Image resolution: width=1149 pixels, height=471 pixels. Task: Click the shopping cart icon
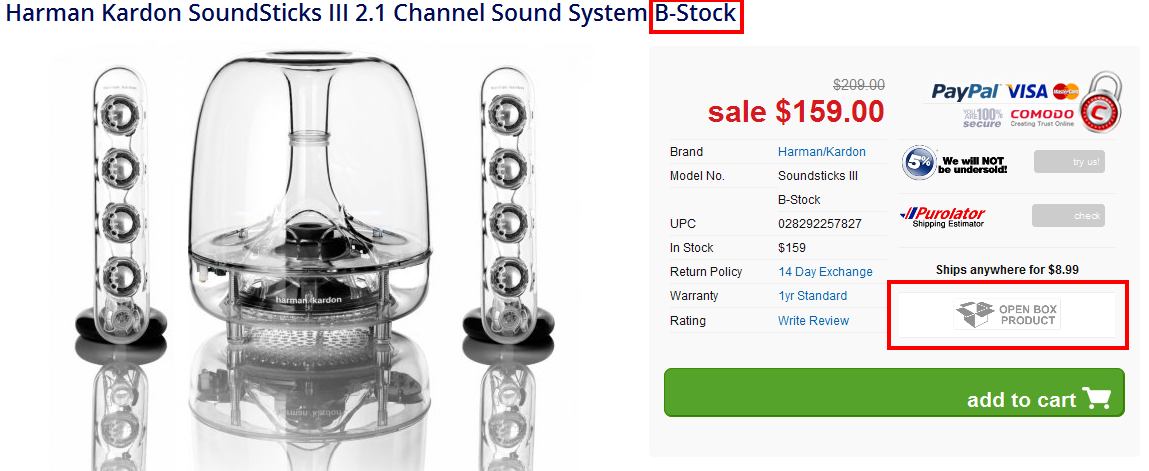1097,399
